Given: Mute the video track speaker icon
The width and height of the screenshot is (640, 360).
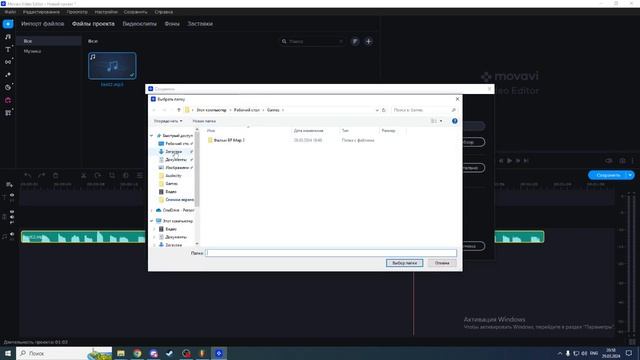Looking at the screenshot, I should pos(12,217).
